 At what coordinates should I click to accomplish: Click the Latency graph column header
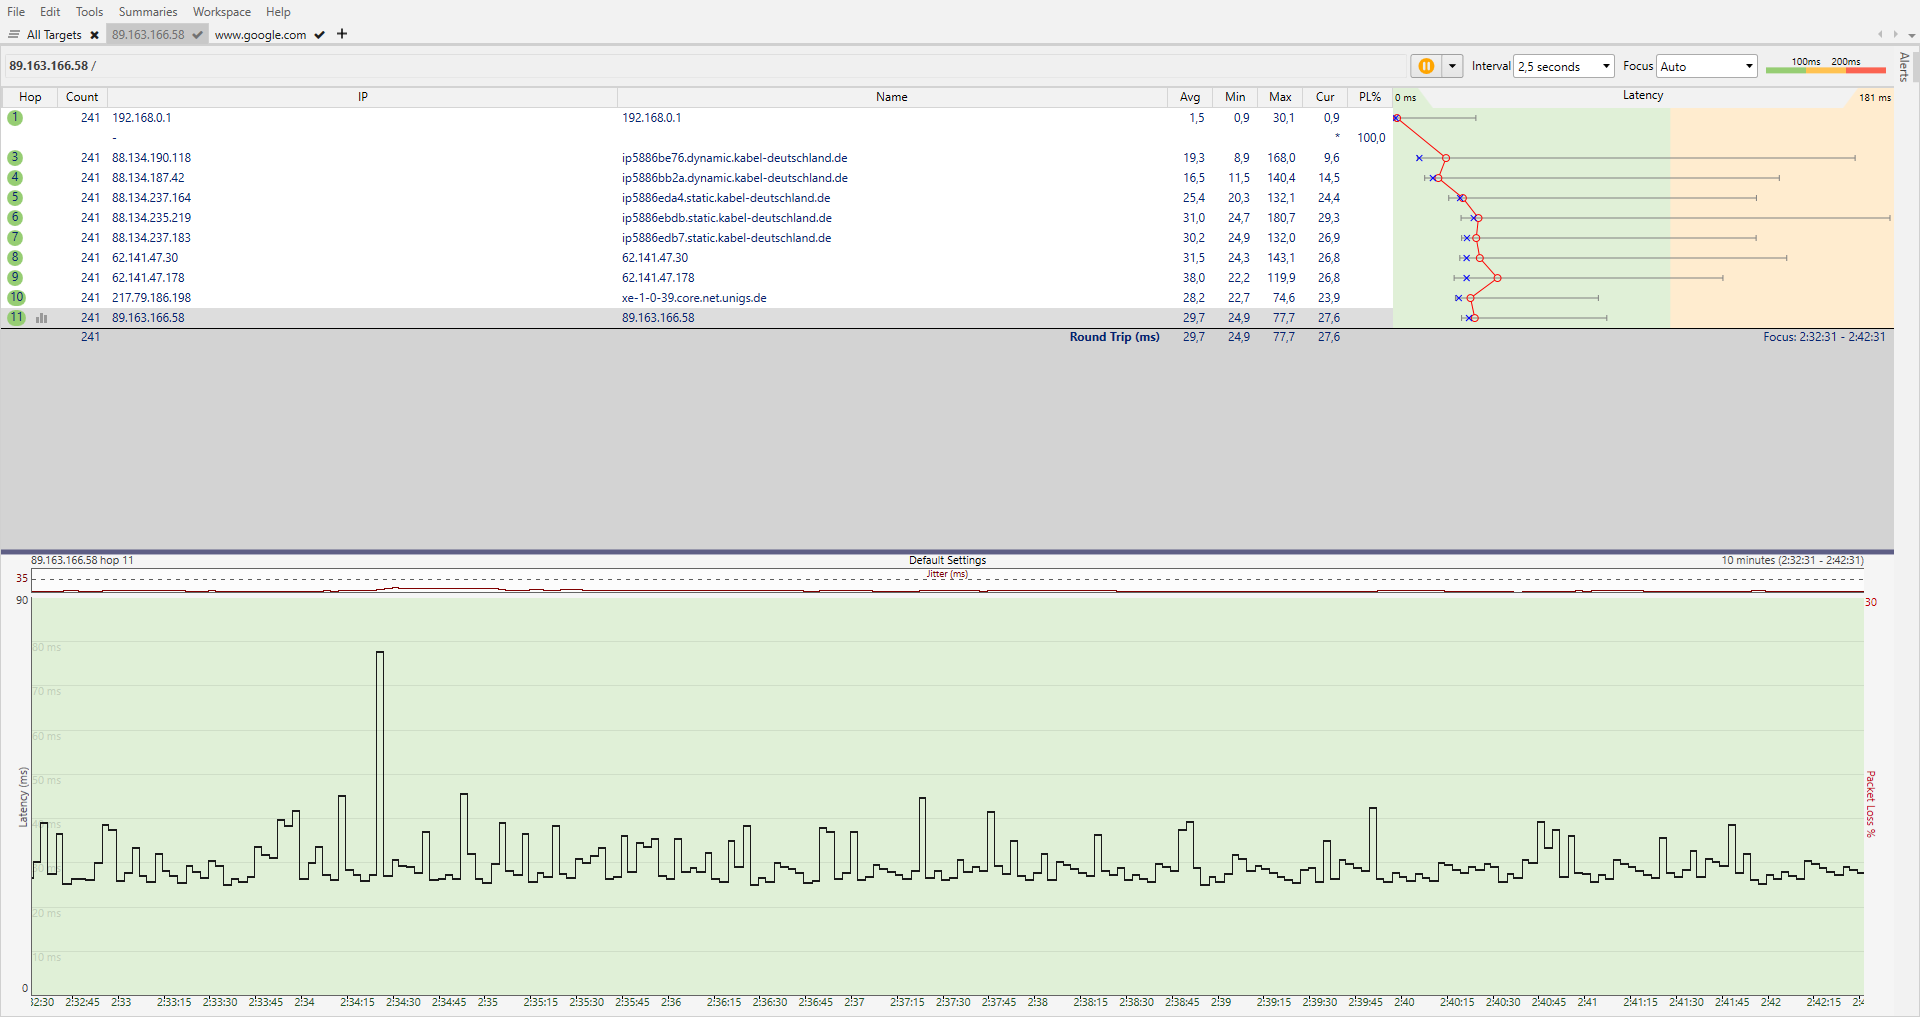point(1643,96)
